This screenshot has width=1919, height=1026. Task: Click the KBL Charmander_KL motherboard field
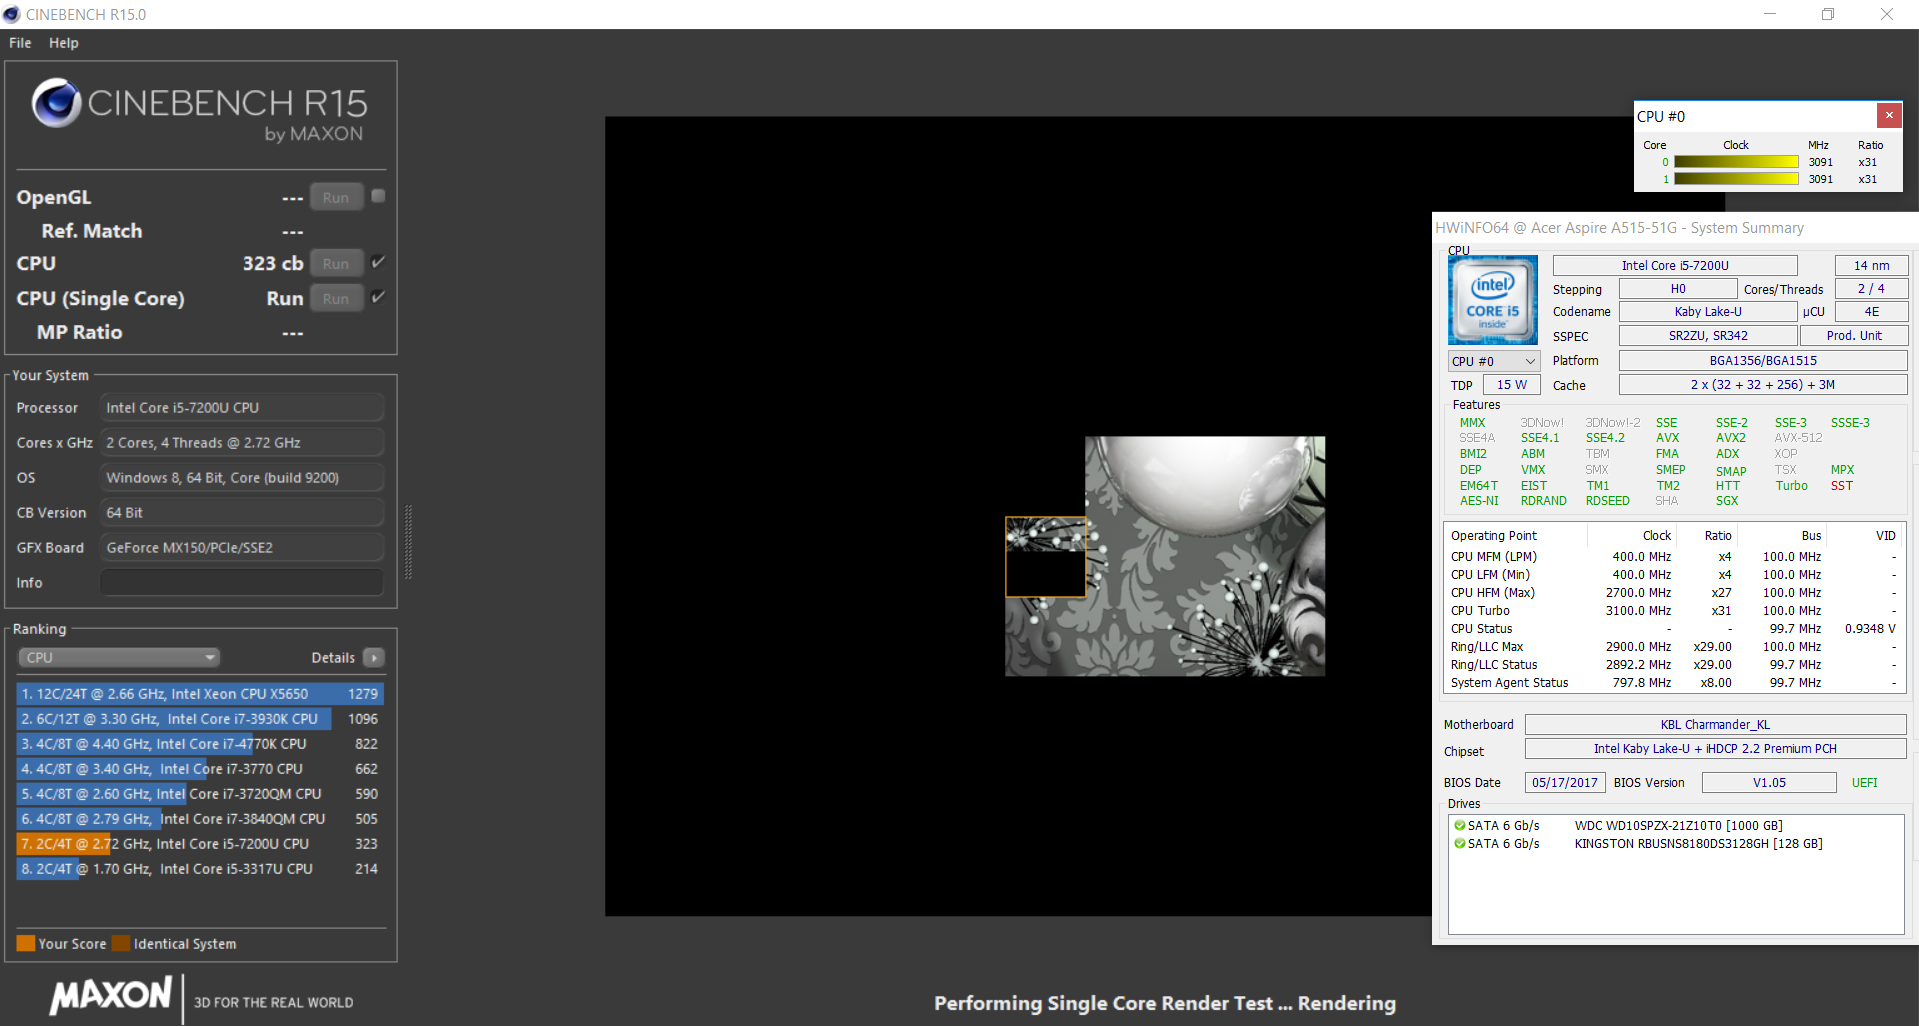pos(1715,724)
